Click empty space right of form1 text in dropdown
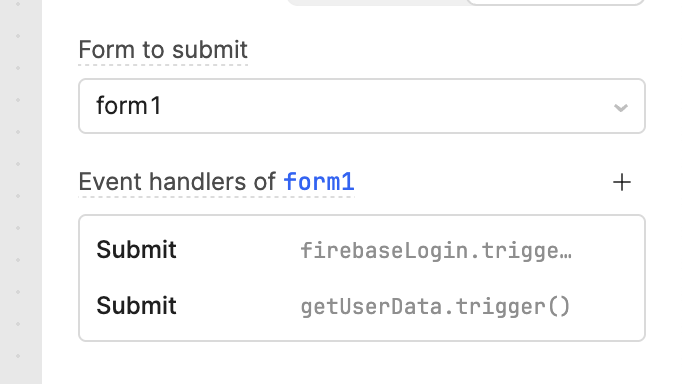Viewport: 682px width, 384px height. click(387, 106)
